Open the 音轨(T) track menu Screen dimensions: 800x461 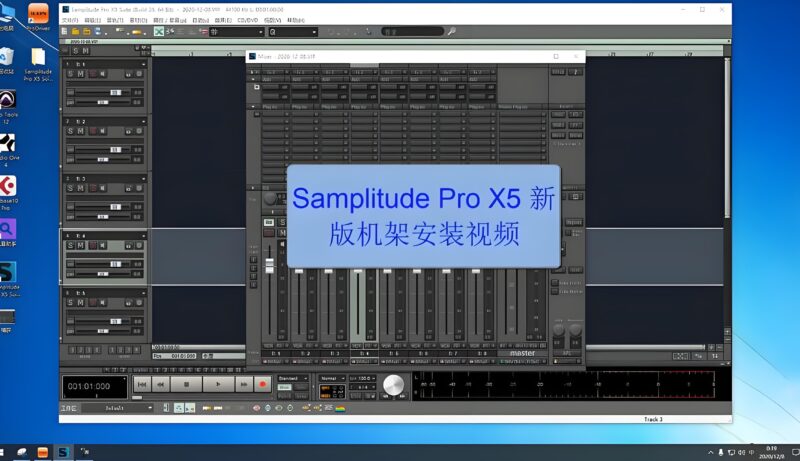coord(115,20)
